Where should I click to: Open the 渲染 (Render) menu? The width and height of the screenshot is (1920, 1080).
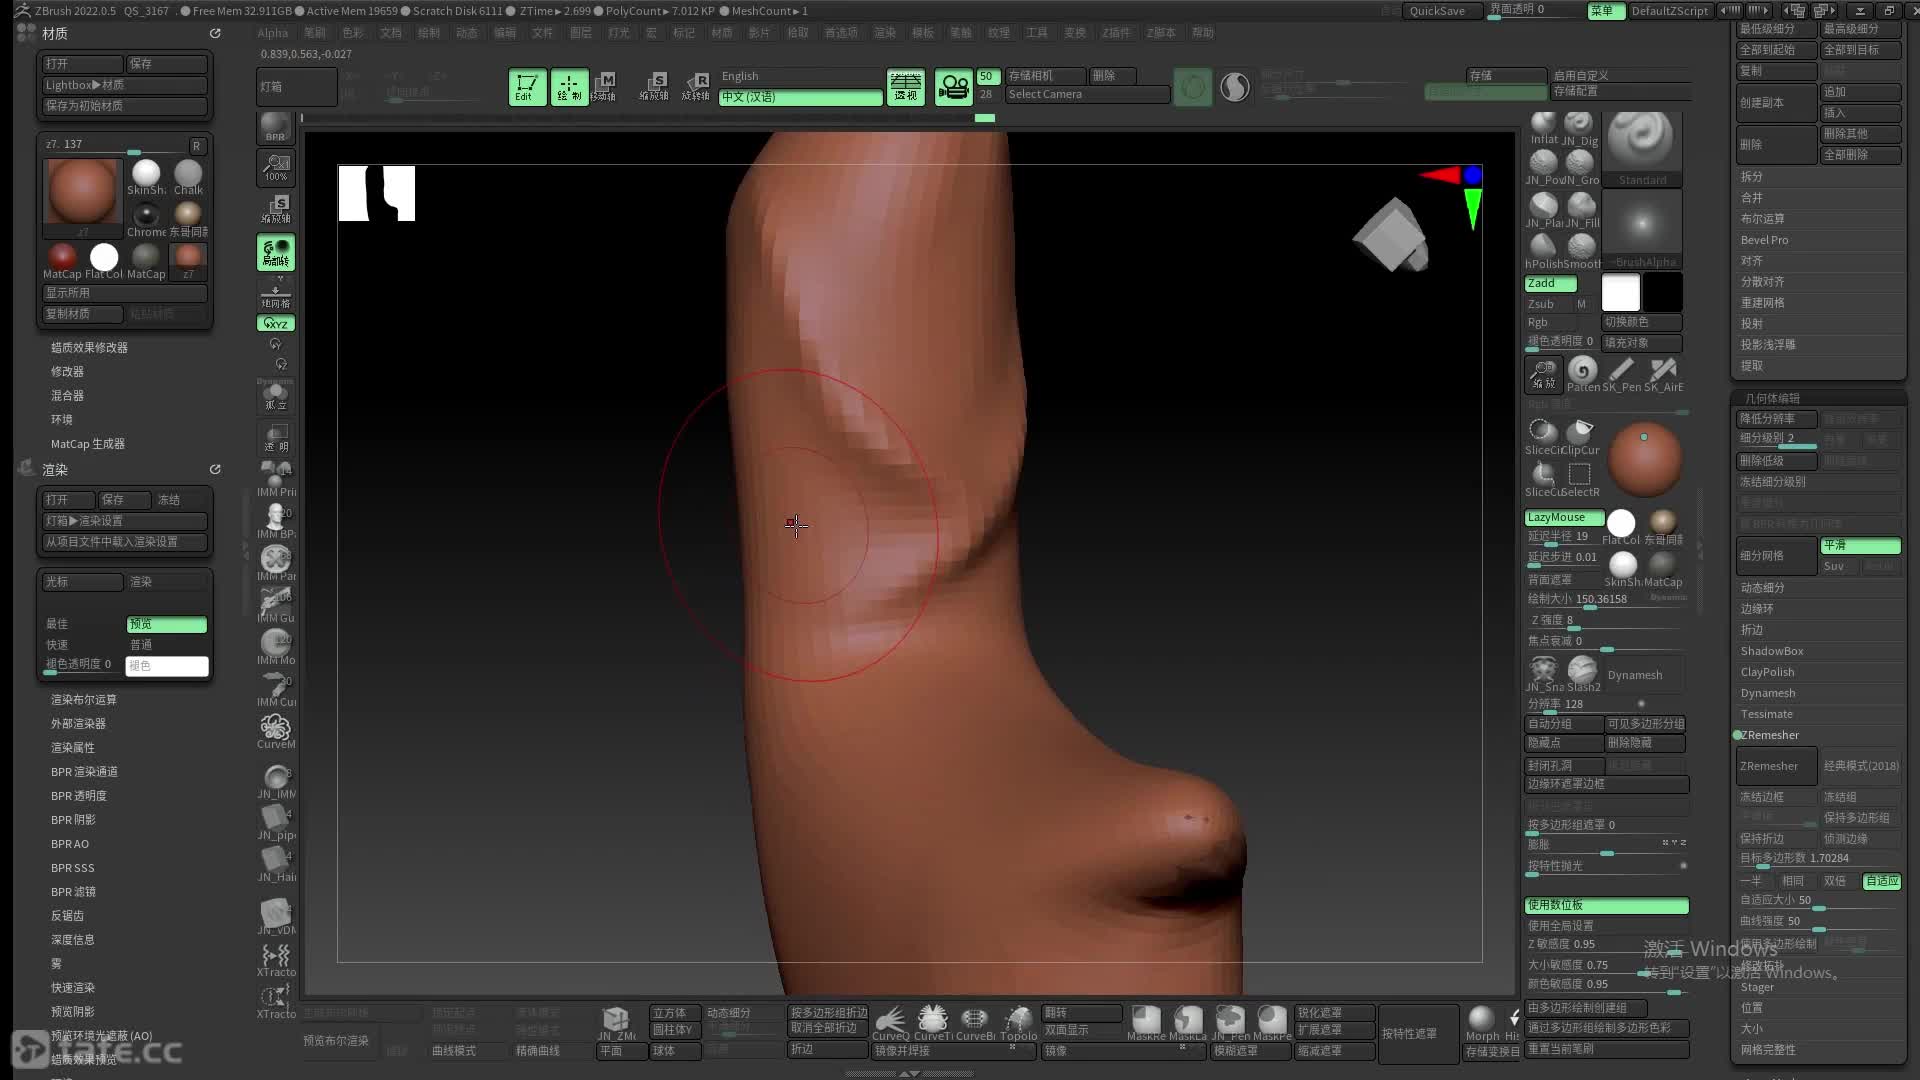pyautogui.click(x=885, y=33)
